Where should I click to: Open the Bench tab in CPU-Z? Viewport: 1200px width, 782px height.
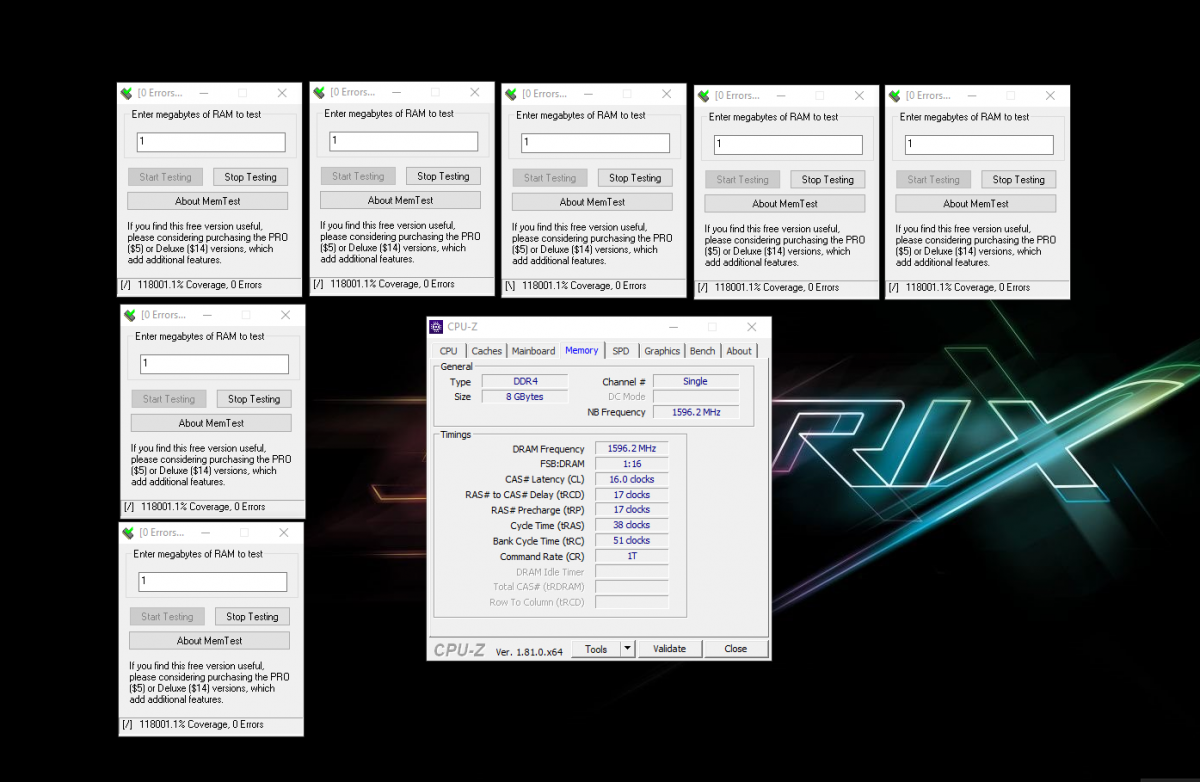tap(703, 351)
